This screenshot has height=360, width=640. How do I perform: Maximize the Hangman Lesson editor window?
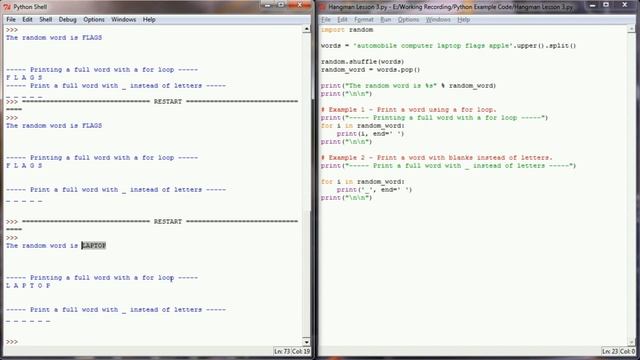click(606, 5)
